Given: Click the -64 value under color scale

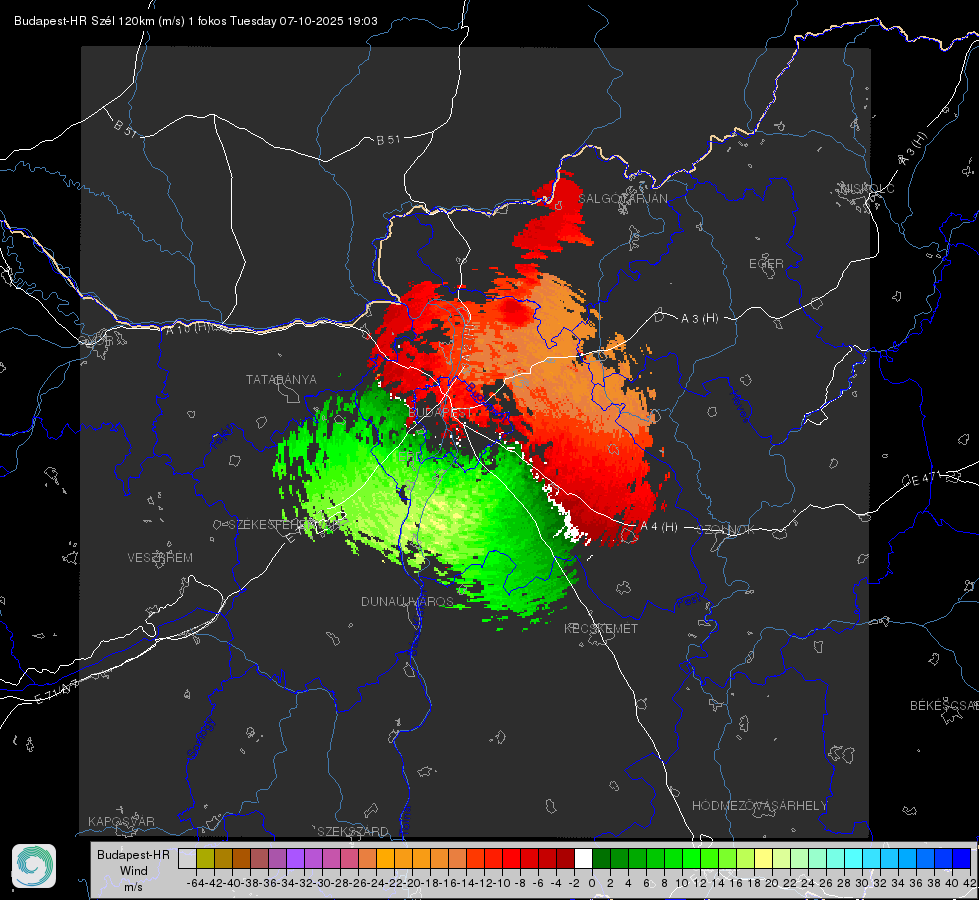Looking at the screenshot, I should point(196,883).
